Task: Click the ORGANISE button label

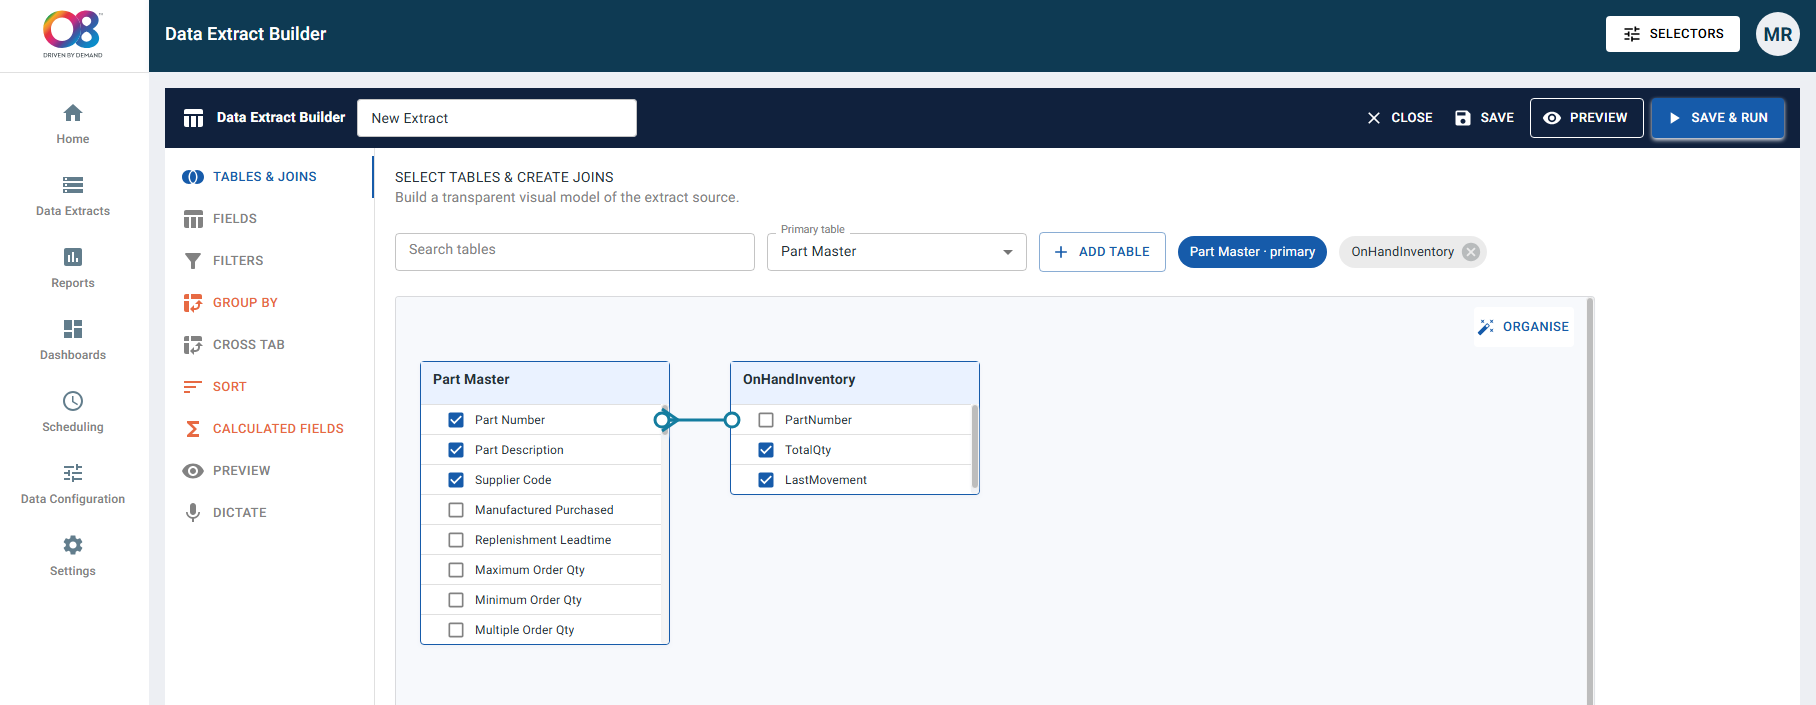Action: tap(1536, 327)
